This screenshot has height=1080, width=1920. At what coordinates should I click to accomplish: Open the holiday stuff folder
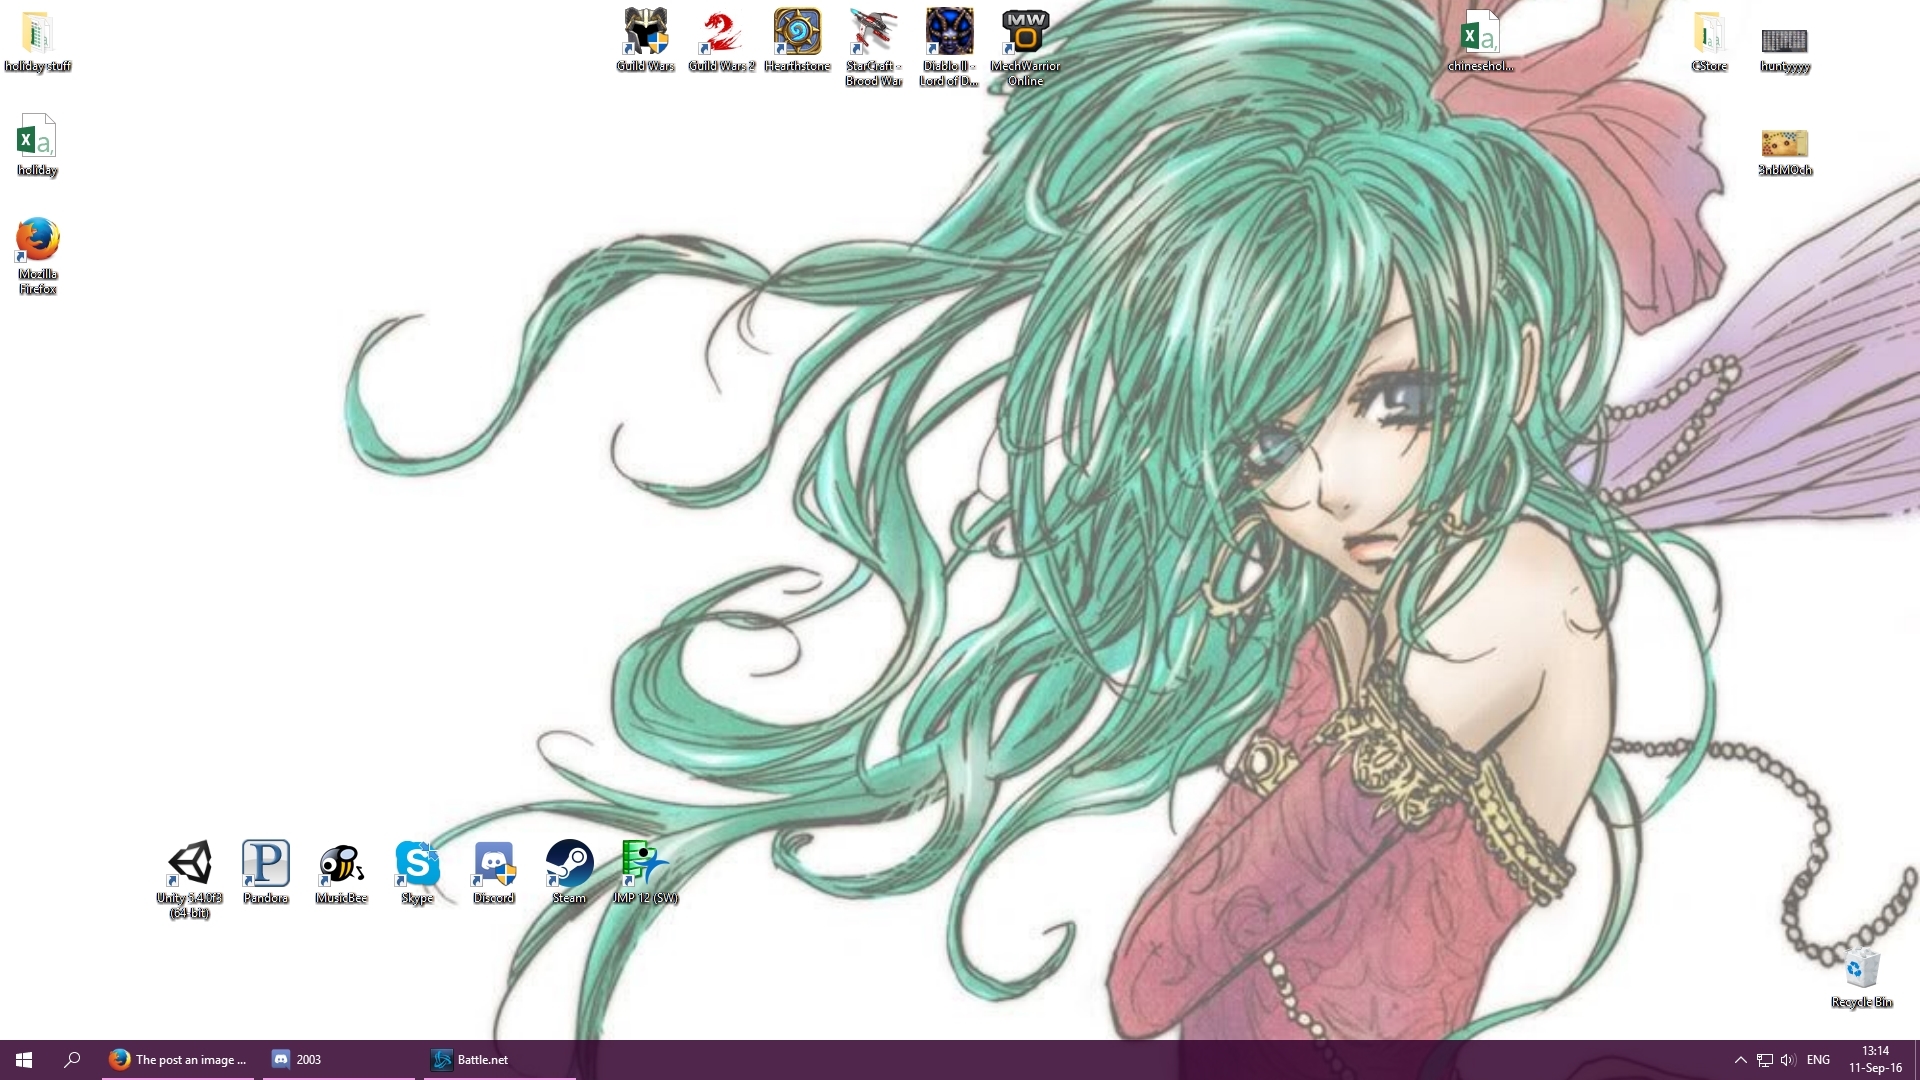(37, 40)
